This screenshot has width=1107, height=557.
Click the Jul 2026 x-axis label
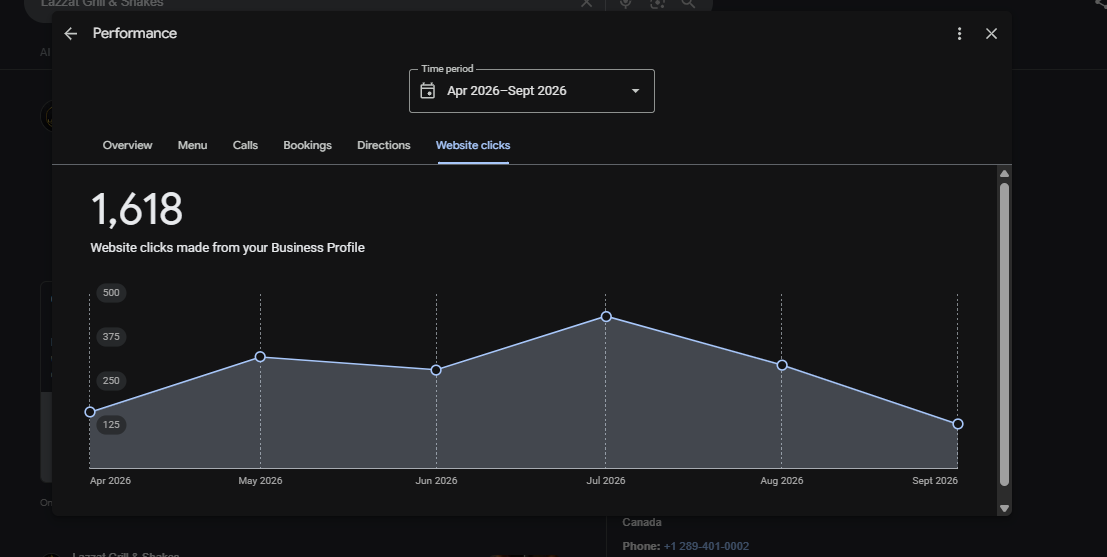coord(606,481)
